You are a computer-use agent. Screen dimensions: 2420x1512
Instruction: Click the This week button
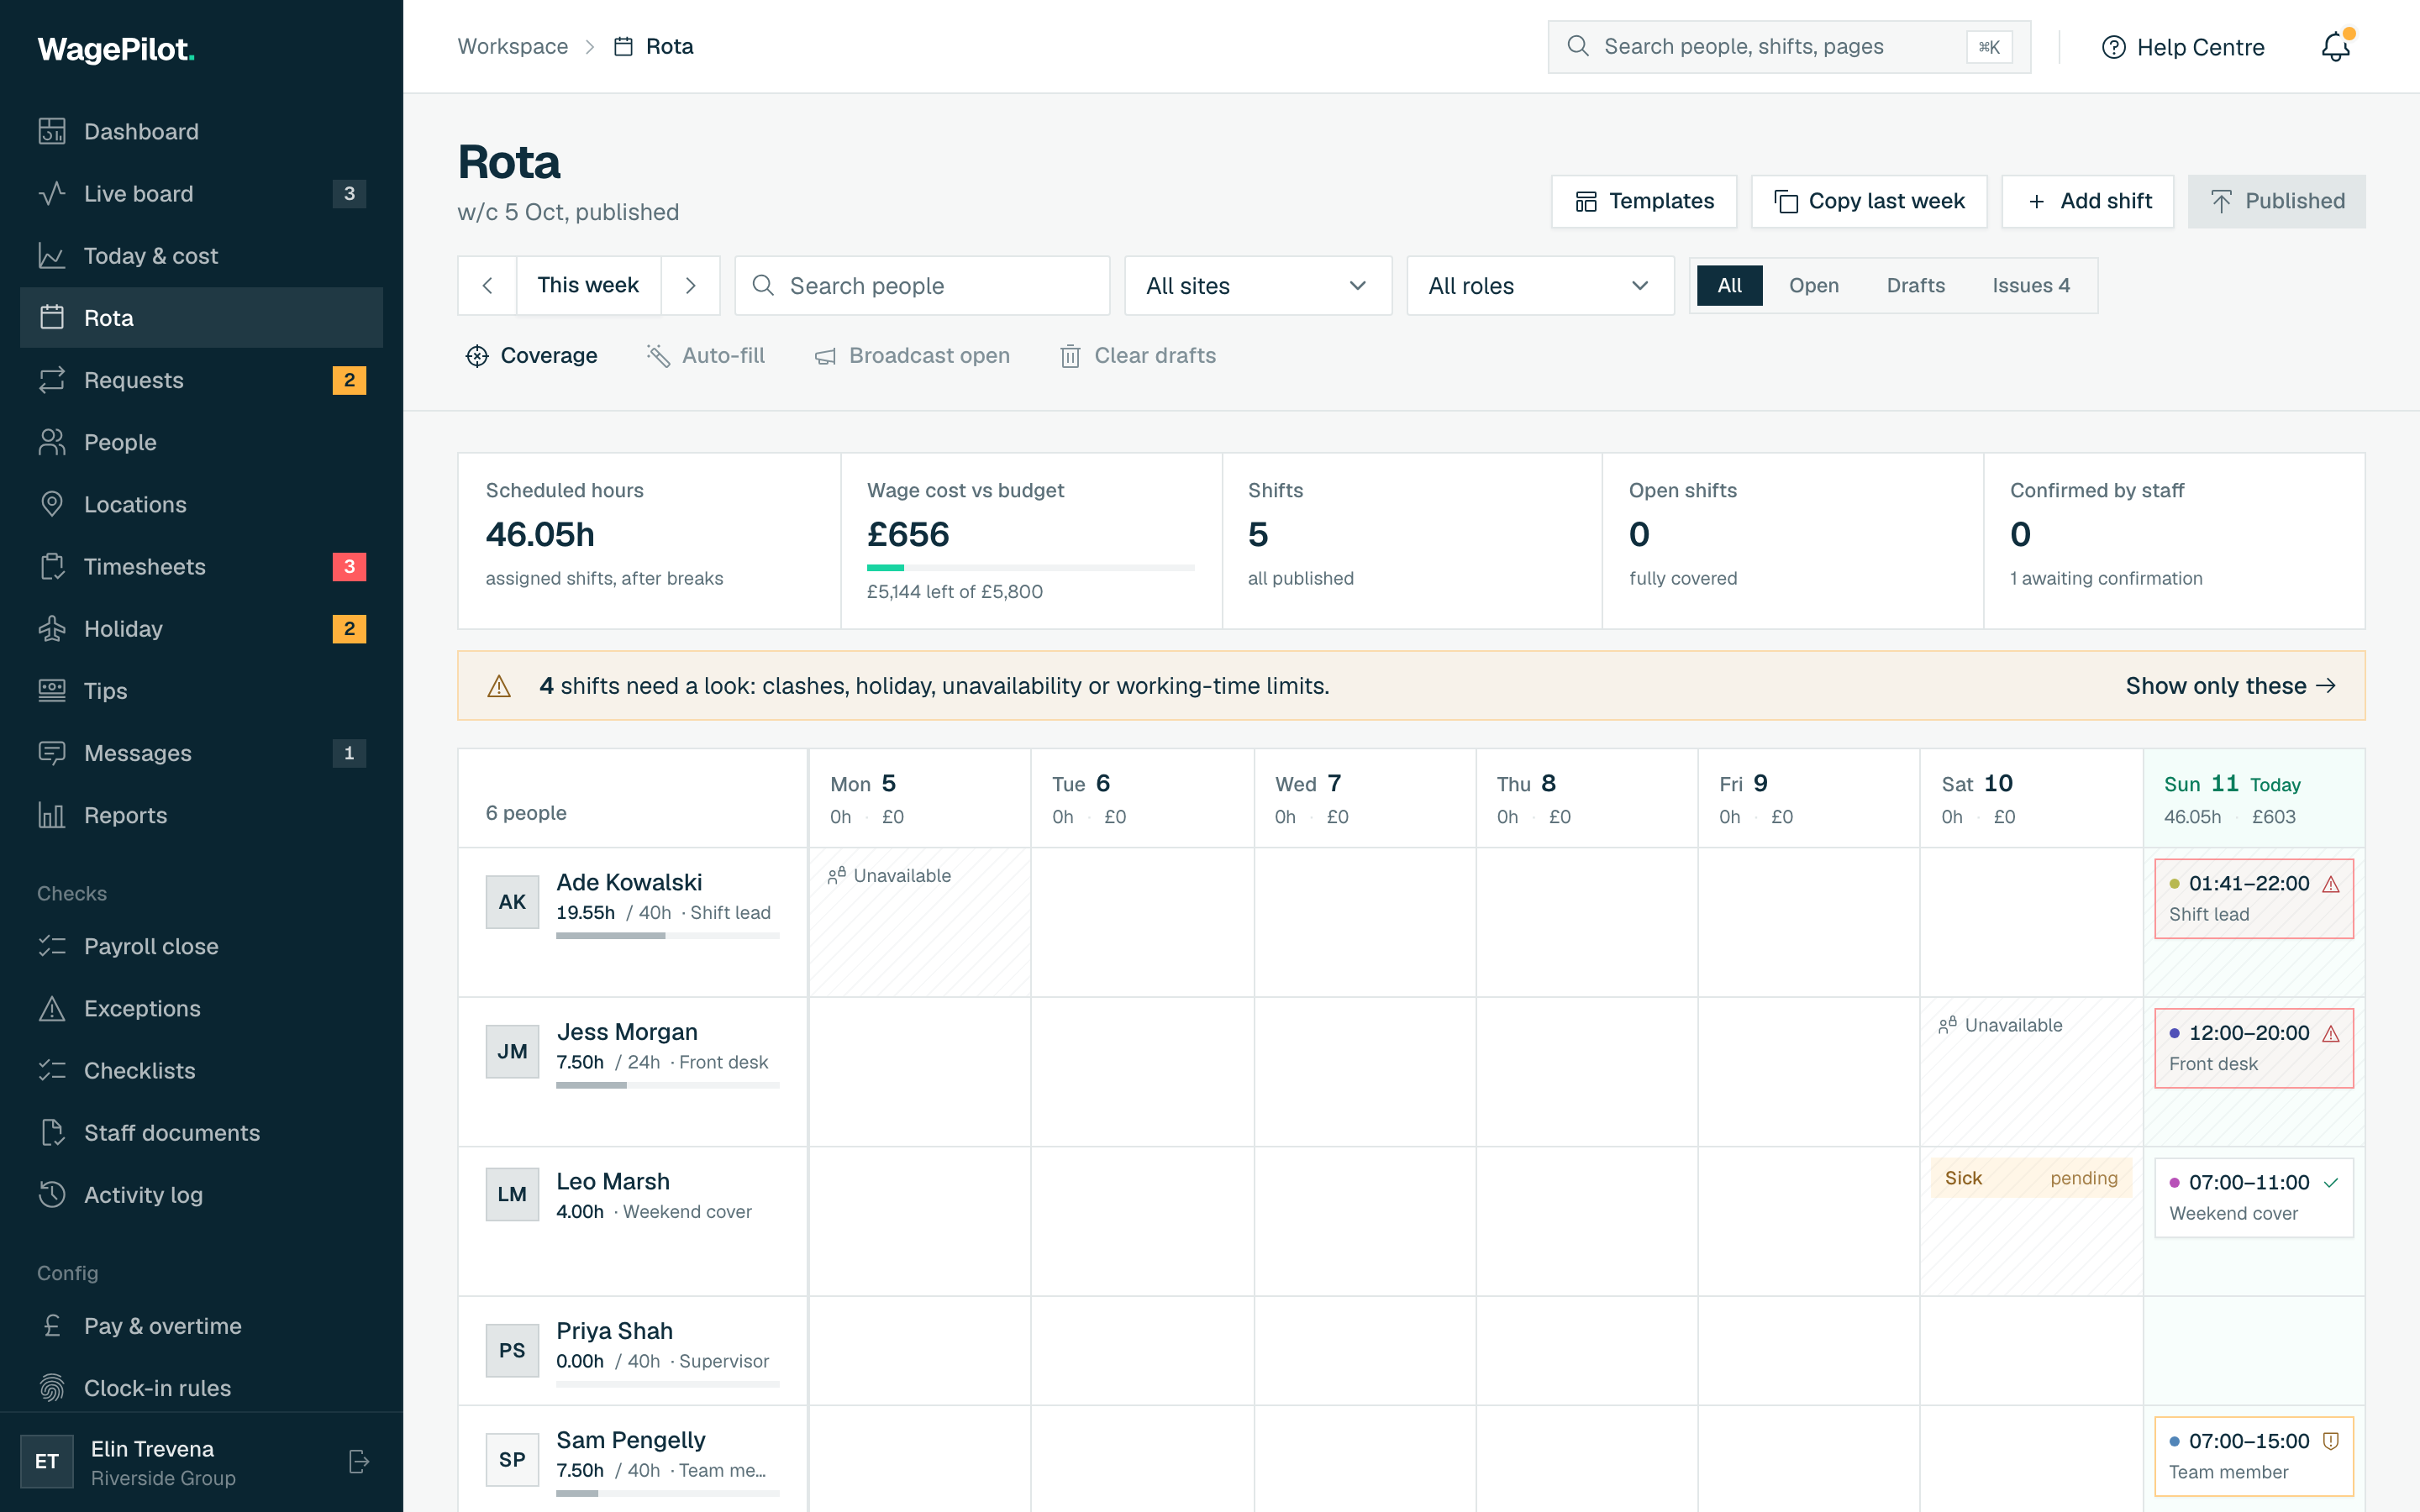[x=588, y=286]
